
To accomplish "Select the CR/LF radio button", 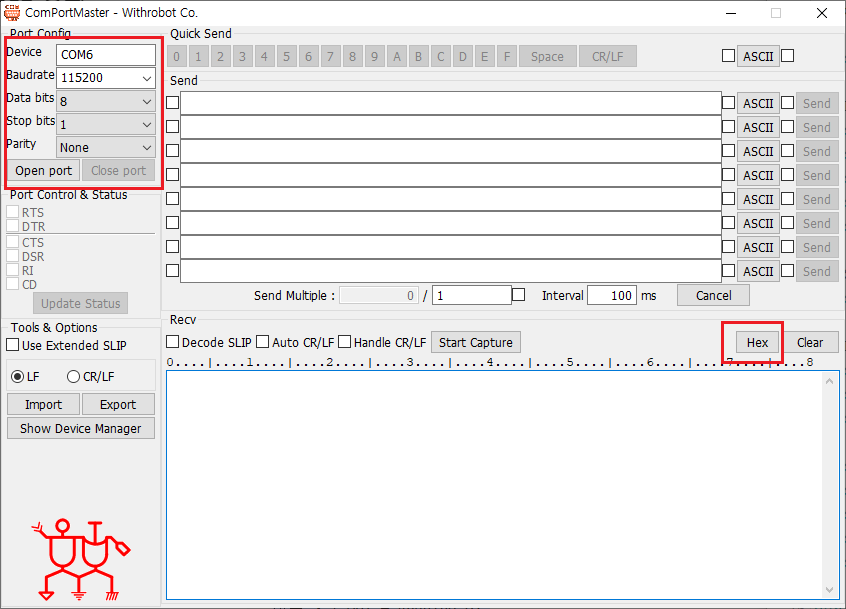I will tap(73, 377).
